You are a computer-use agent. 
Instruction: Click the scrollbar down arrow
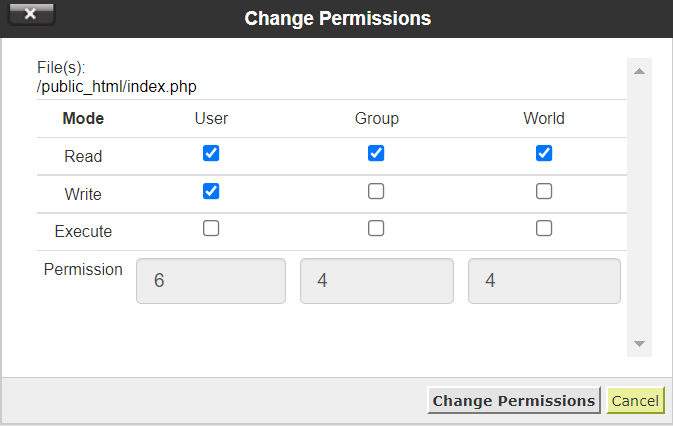pos(639,344)
